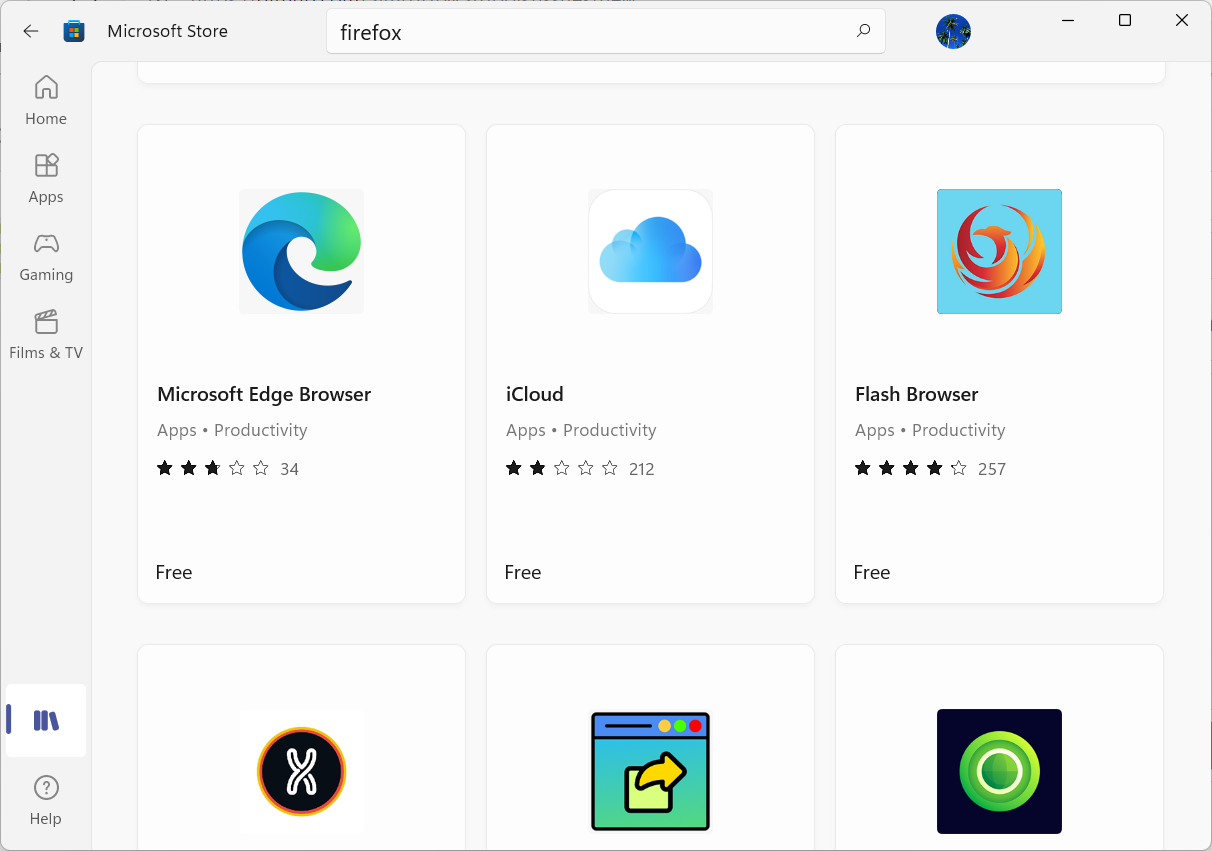This screenshot has width=1212, height=851.
Task: Click the Edge Browser star rating
Action: (228, 468)
